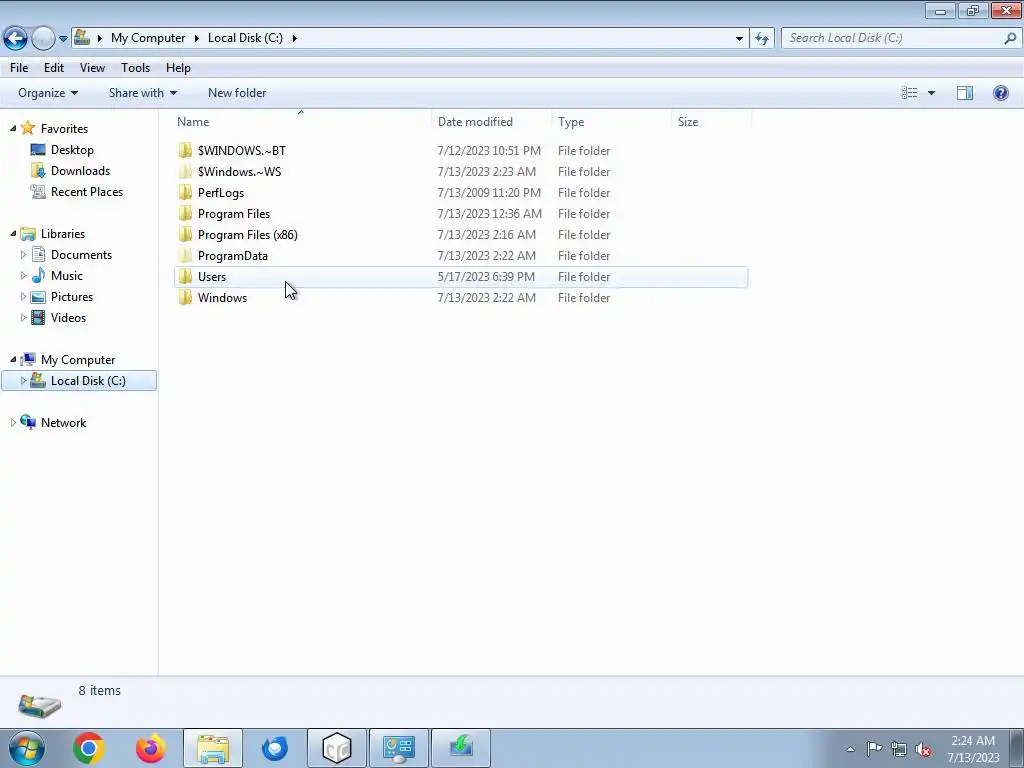Open the Share with dropdown
Screen dimensions: 1024x768
pos(142,93)
